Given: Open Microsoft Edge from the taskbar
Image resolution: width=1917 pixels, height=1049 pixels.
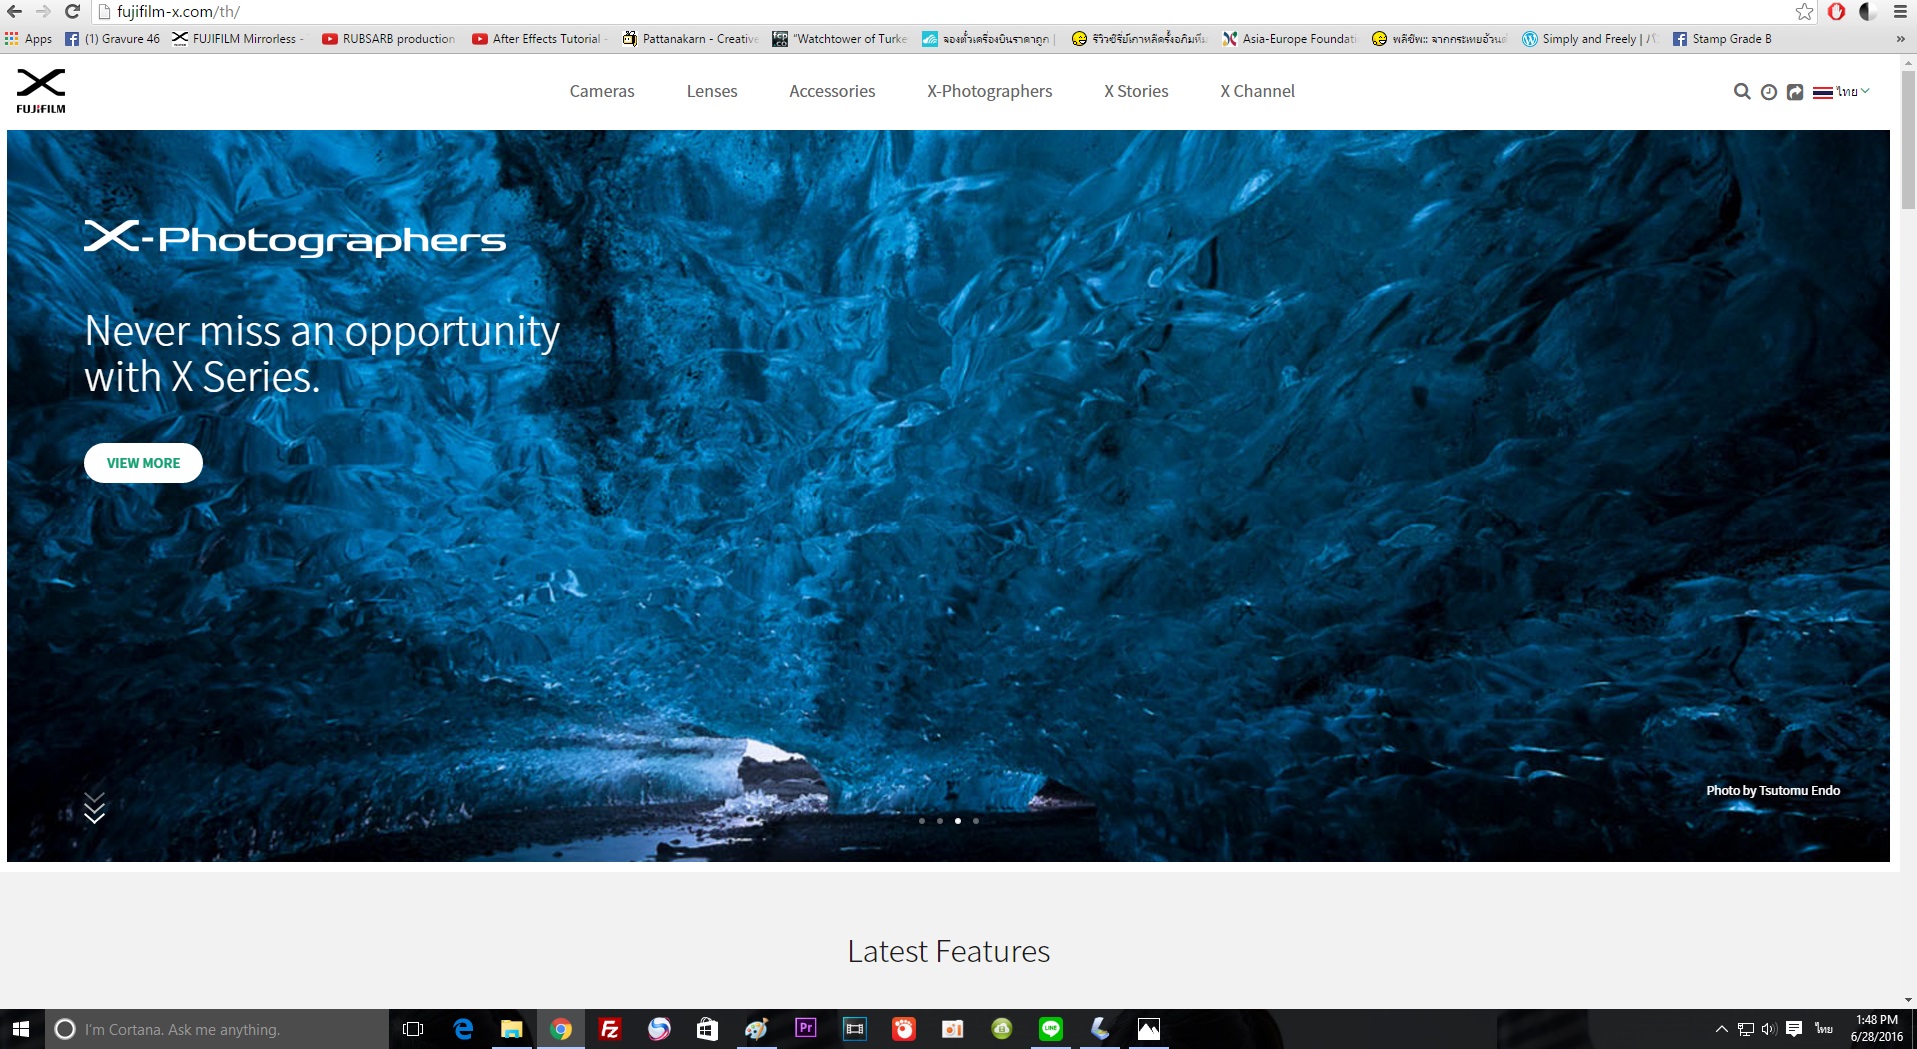Looking at the screenshot, I should click(x=463, y=1029).
